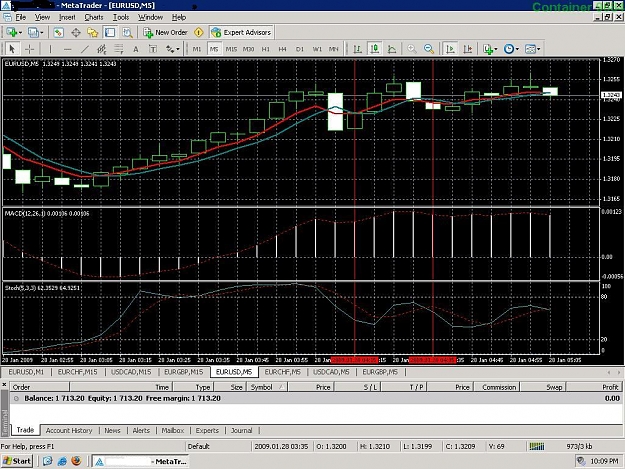Select the vertical line drawing tool
Screen dimensions: 625x469
pos(50,49)
